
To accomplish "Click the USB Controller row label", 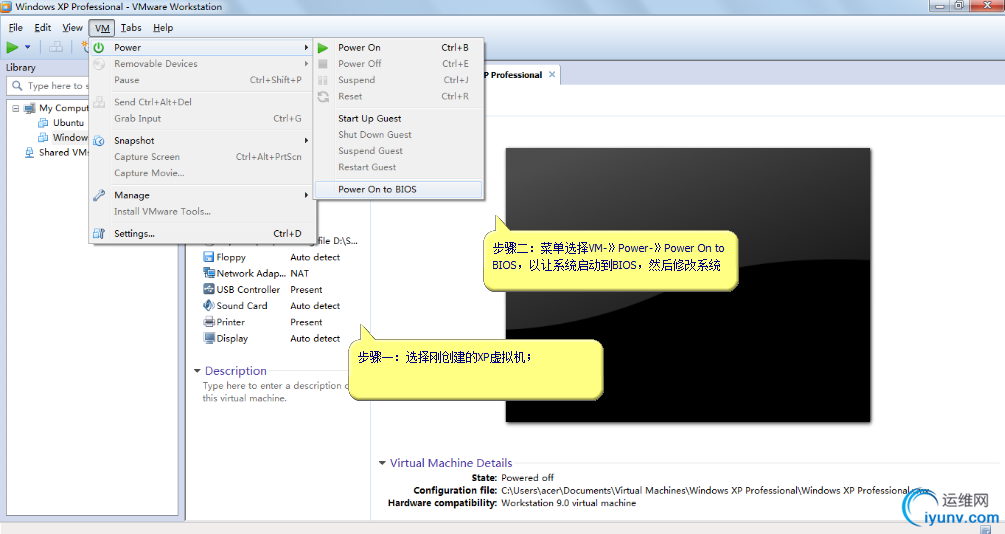I will click(248, 290).
